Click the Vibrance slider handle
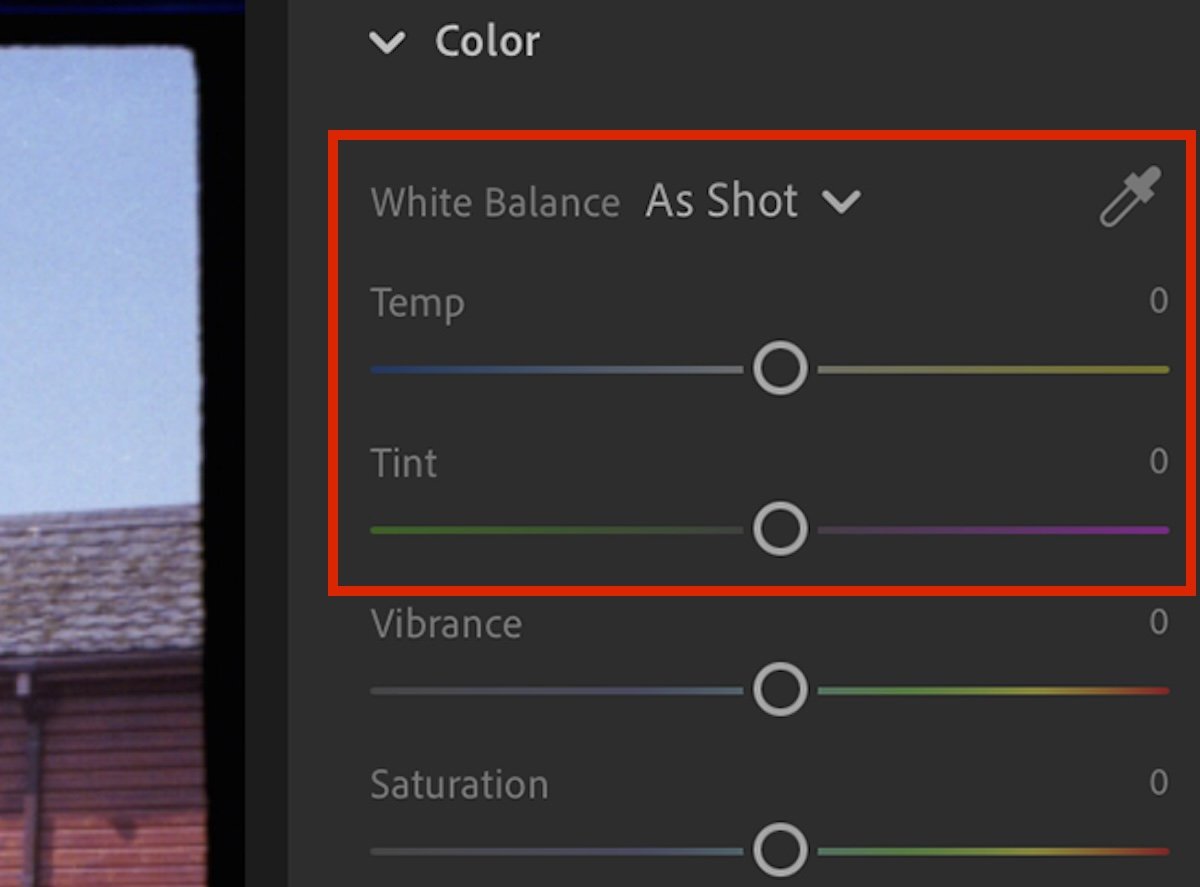 pos(780,690)
